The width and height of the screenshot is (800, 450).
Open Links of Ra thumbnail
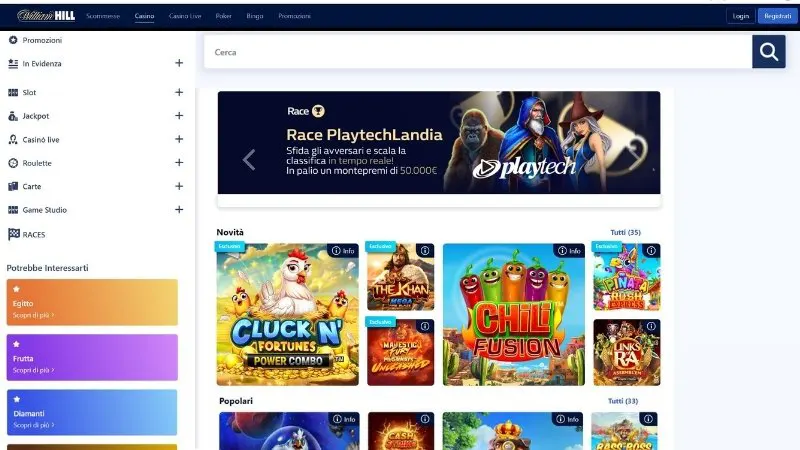(627, 352)
